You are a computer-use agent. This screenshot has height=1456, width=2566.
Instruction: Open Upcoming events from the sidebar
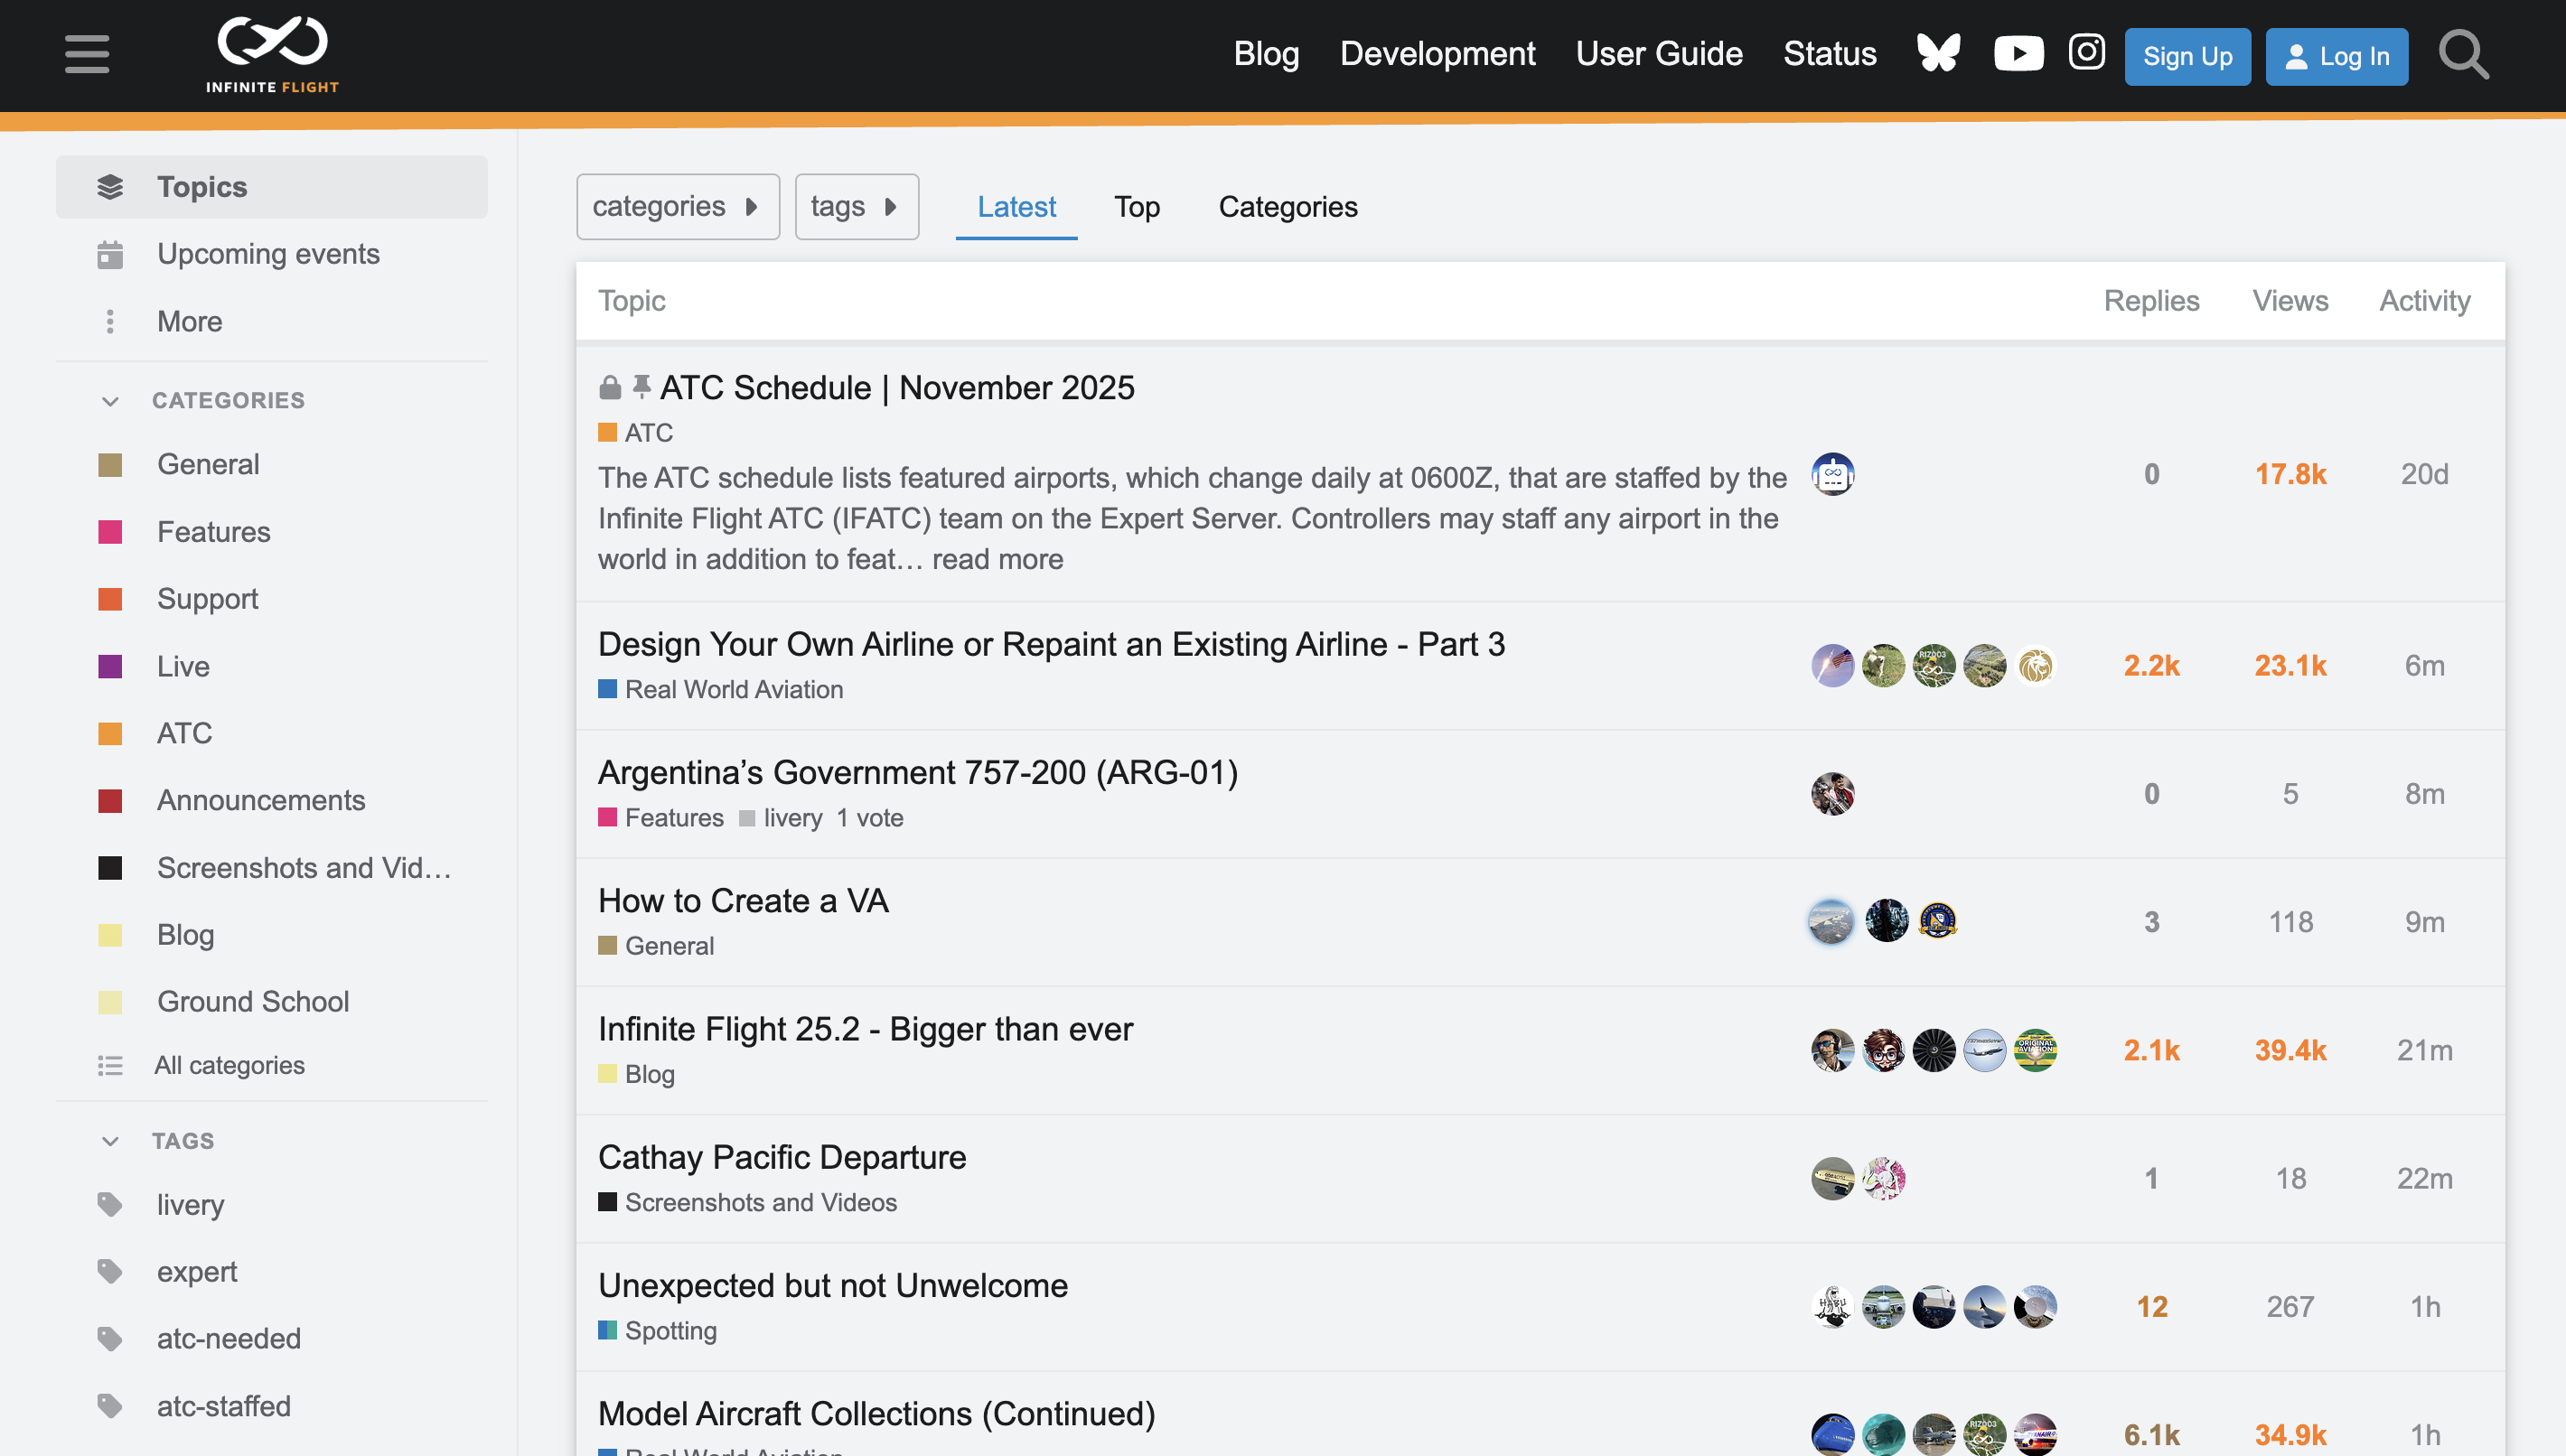(268, 254)
